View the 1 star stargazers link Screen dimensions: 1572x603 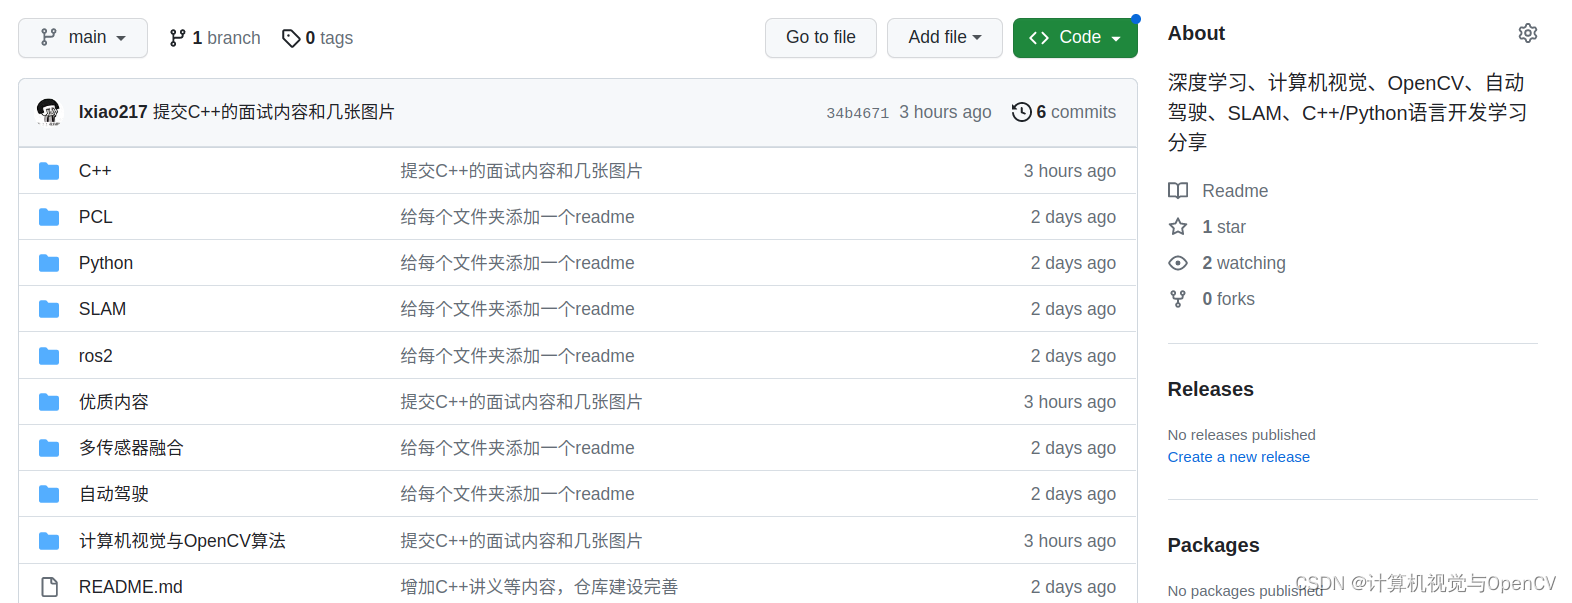pyautogui.click(x=1224, y=227)
